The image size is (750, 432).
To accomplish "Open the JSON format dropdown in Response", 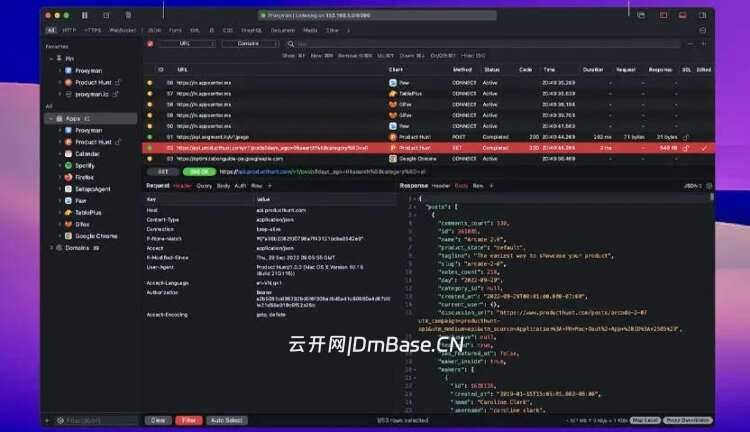I will pyautogui.click(x=693, y=186).
